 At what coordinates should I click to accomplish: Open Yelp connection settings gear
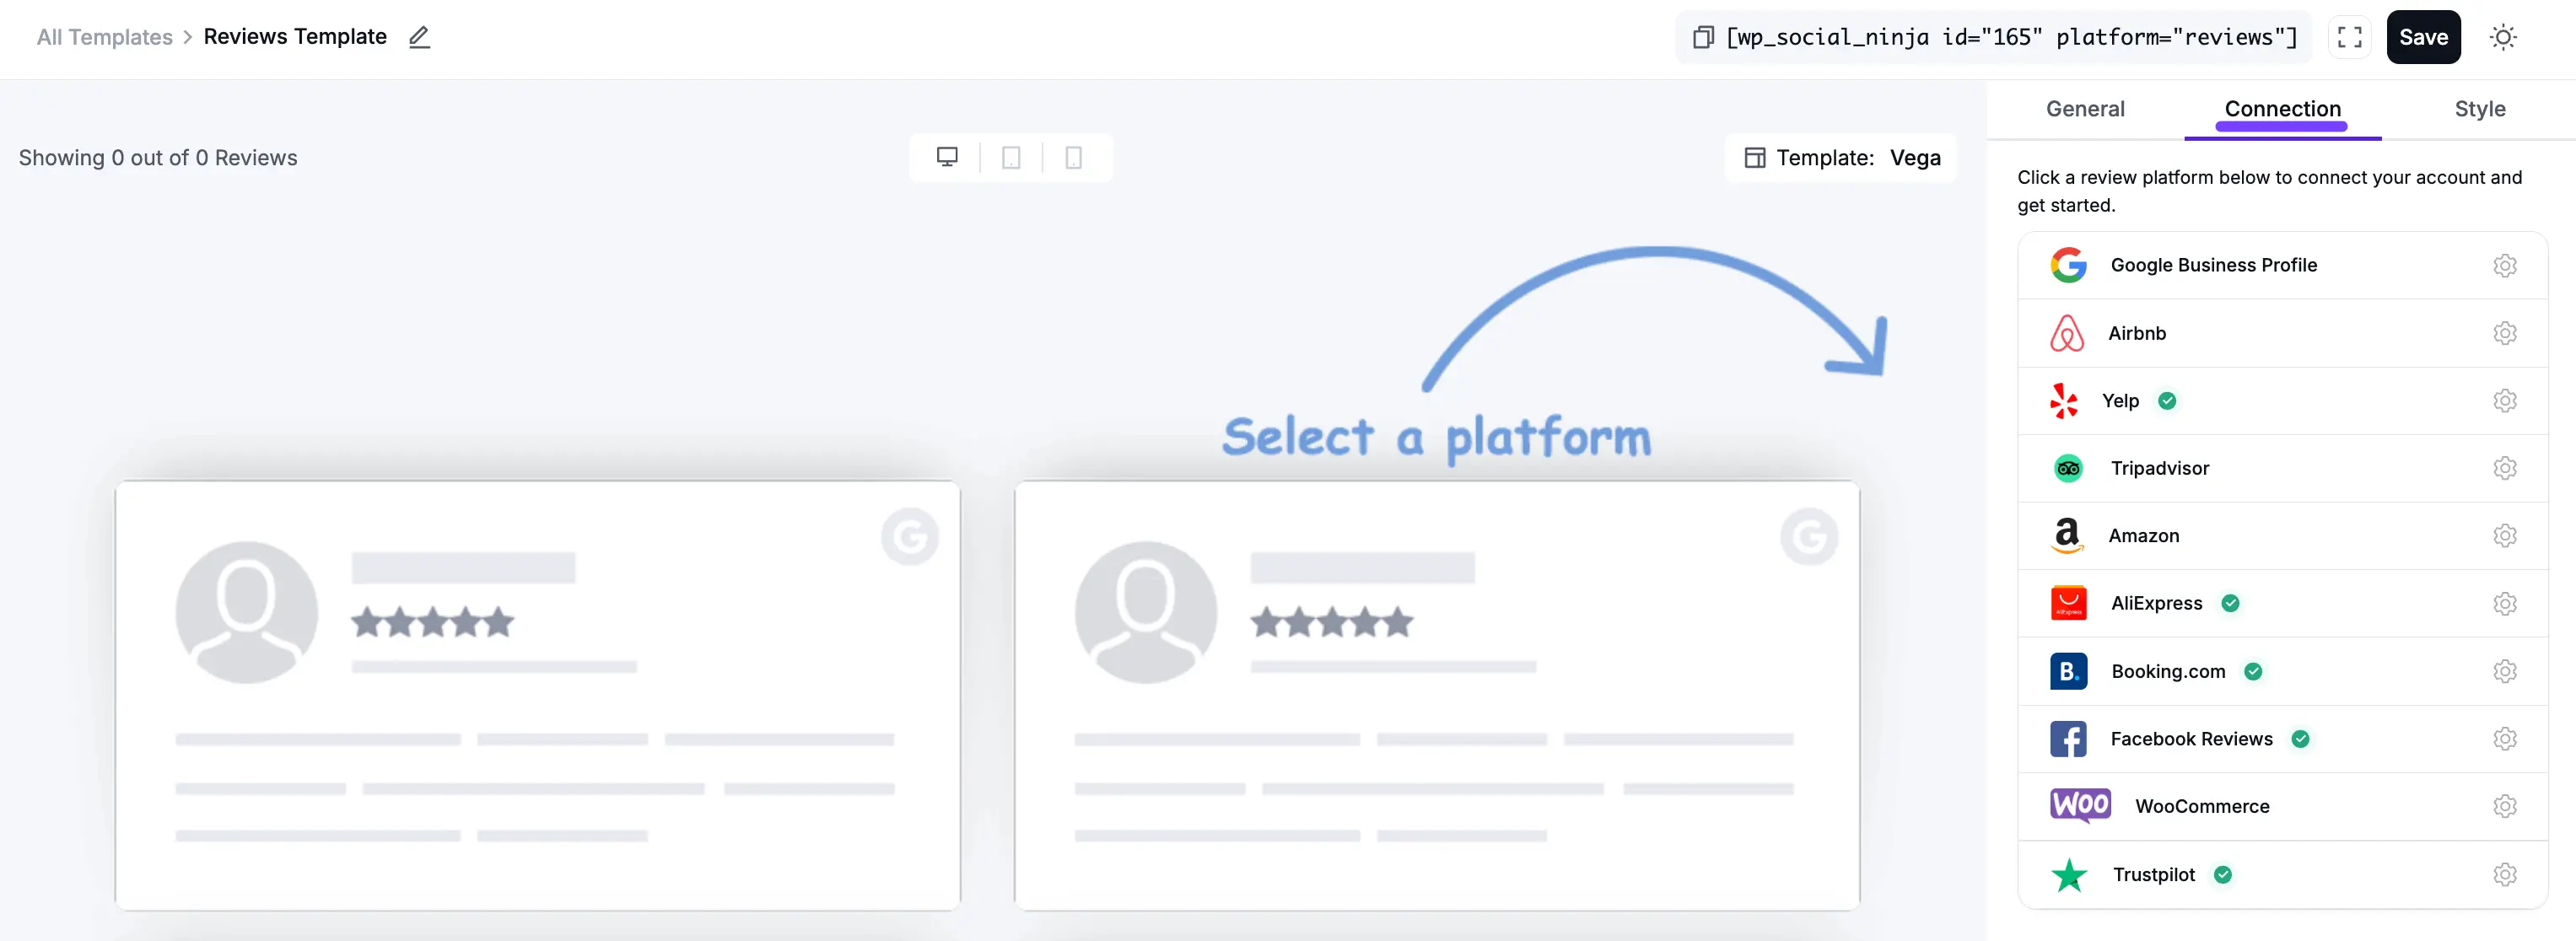[2505, 400]
